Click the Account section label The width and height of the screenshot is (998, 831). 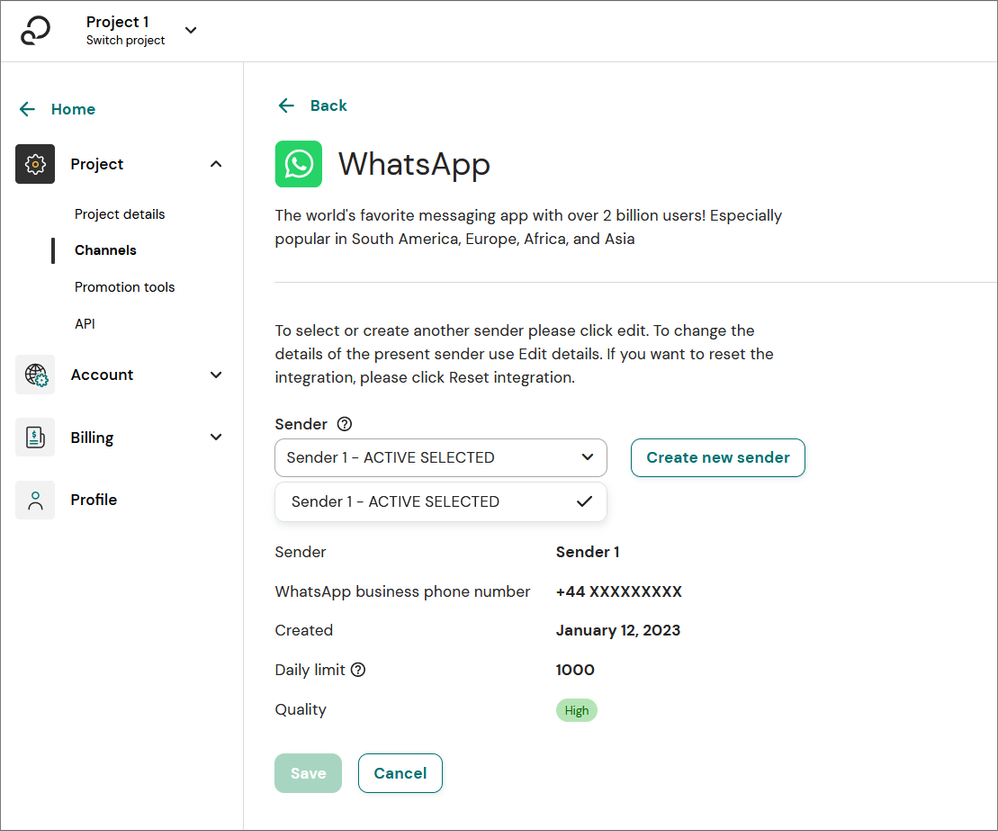coord(102,375)
